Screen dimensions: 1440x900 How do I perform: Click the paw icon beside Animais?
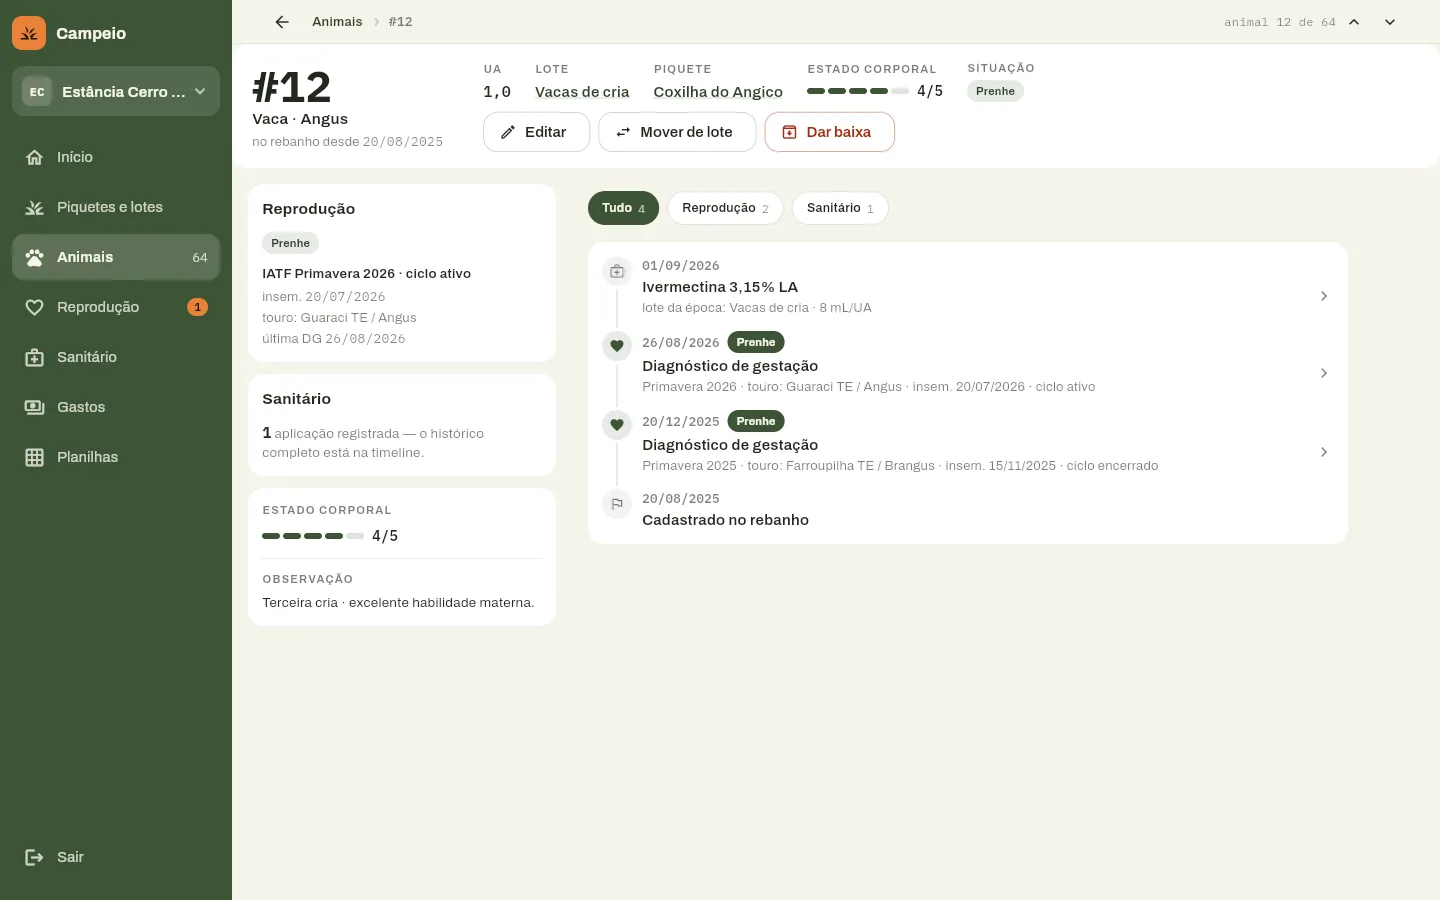click(x=34, y=257)
